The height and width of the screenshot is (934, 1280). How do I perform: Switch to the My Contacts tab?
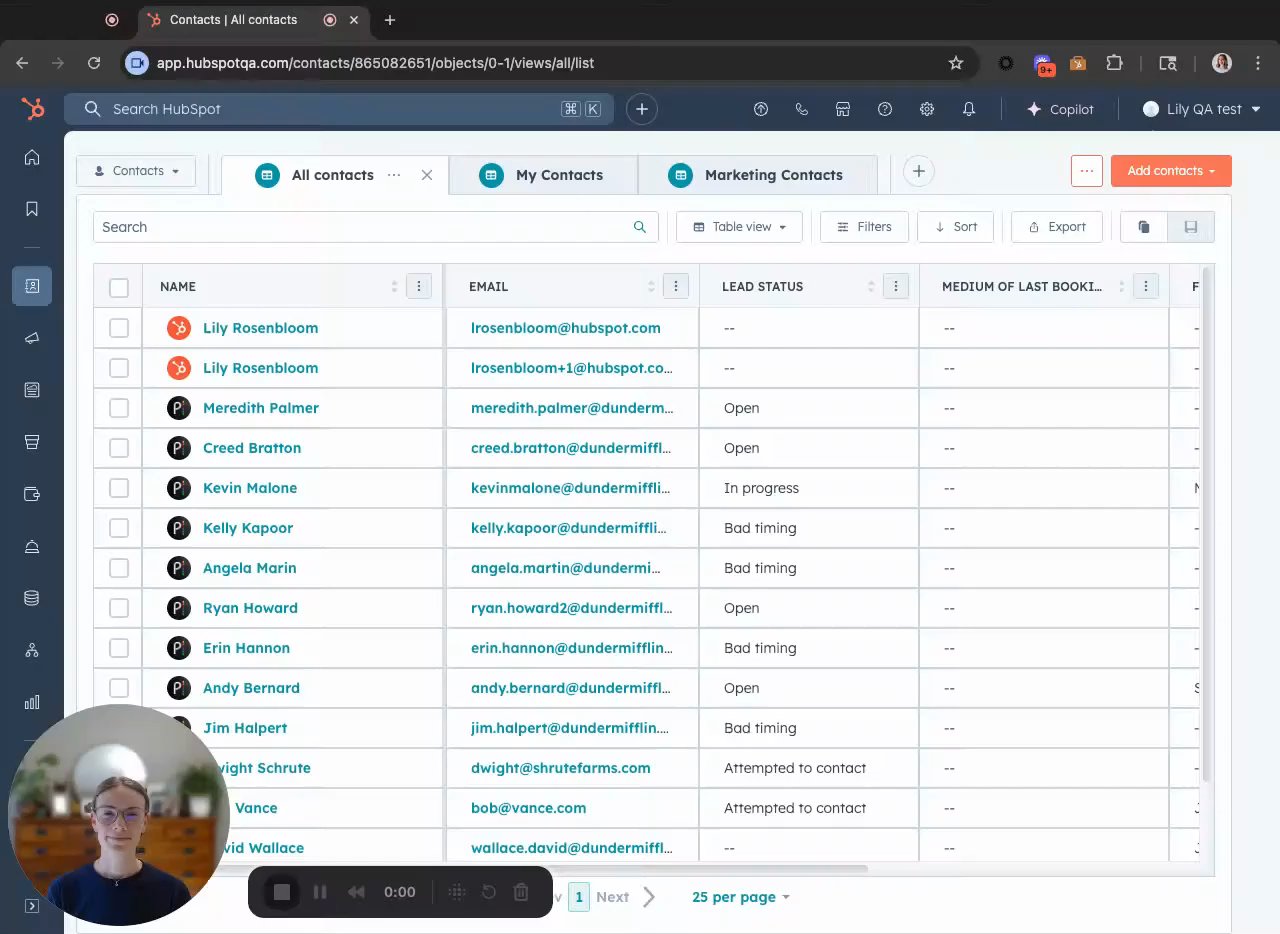tap(543, 175)
